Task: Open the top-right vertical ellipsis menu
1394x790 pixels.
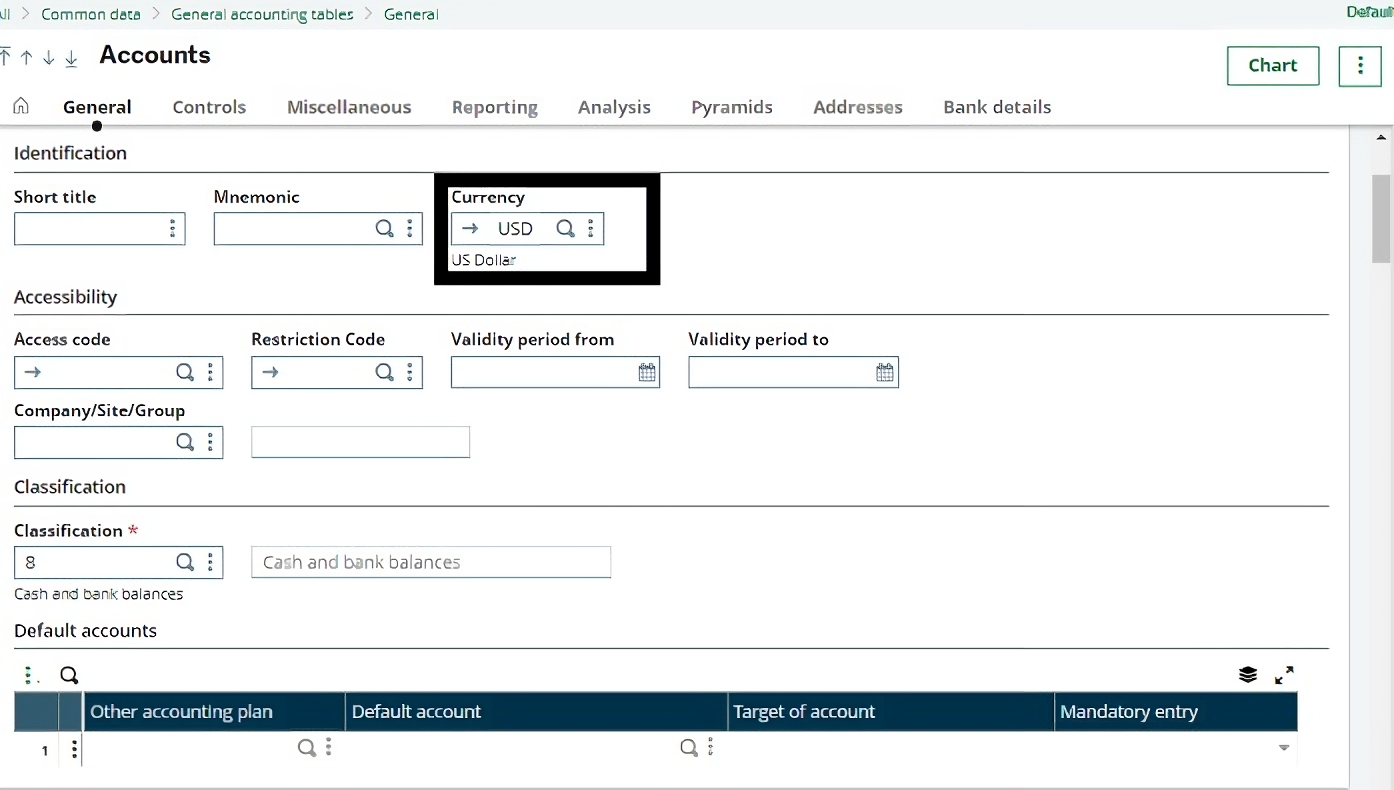Action: pos(1360,65)
